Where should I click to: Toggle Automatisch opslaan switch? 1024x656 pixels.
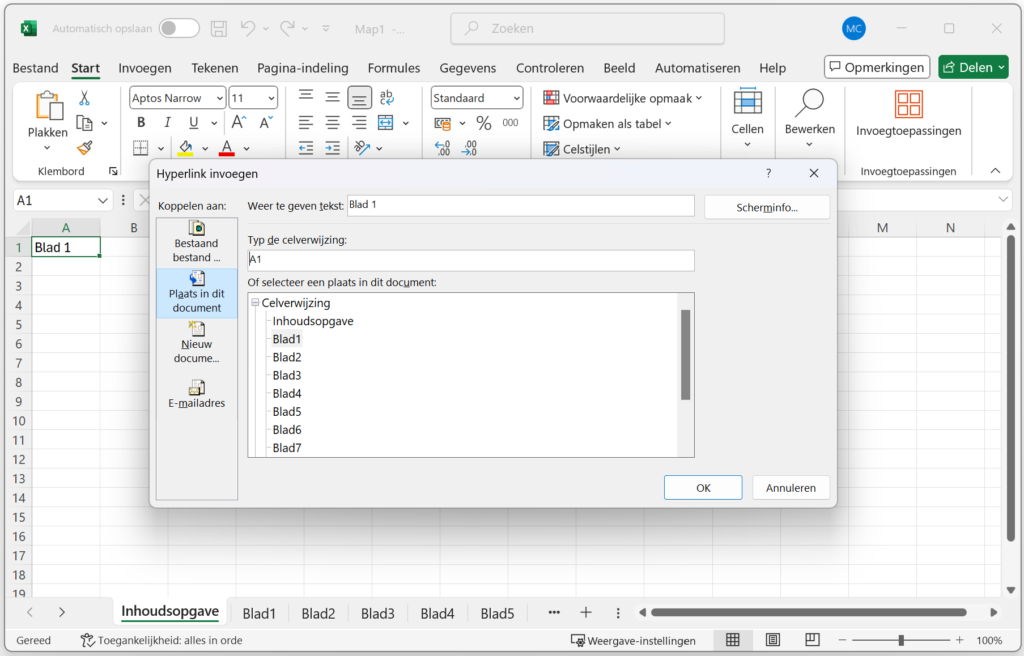[x=179, y=28]
